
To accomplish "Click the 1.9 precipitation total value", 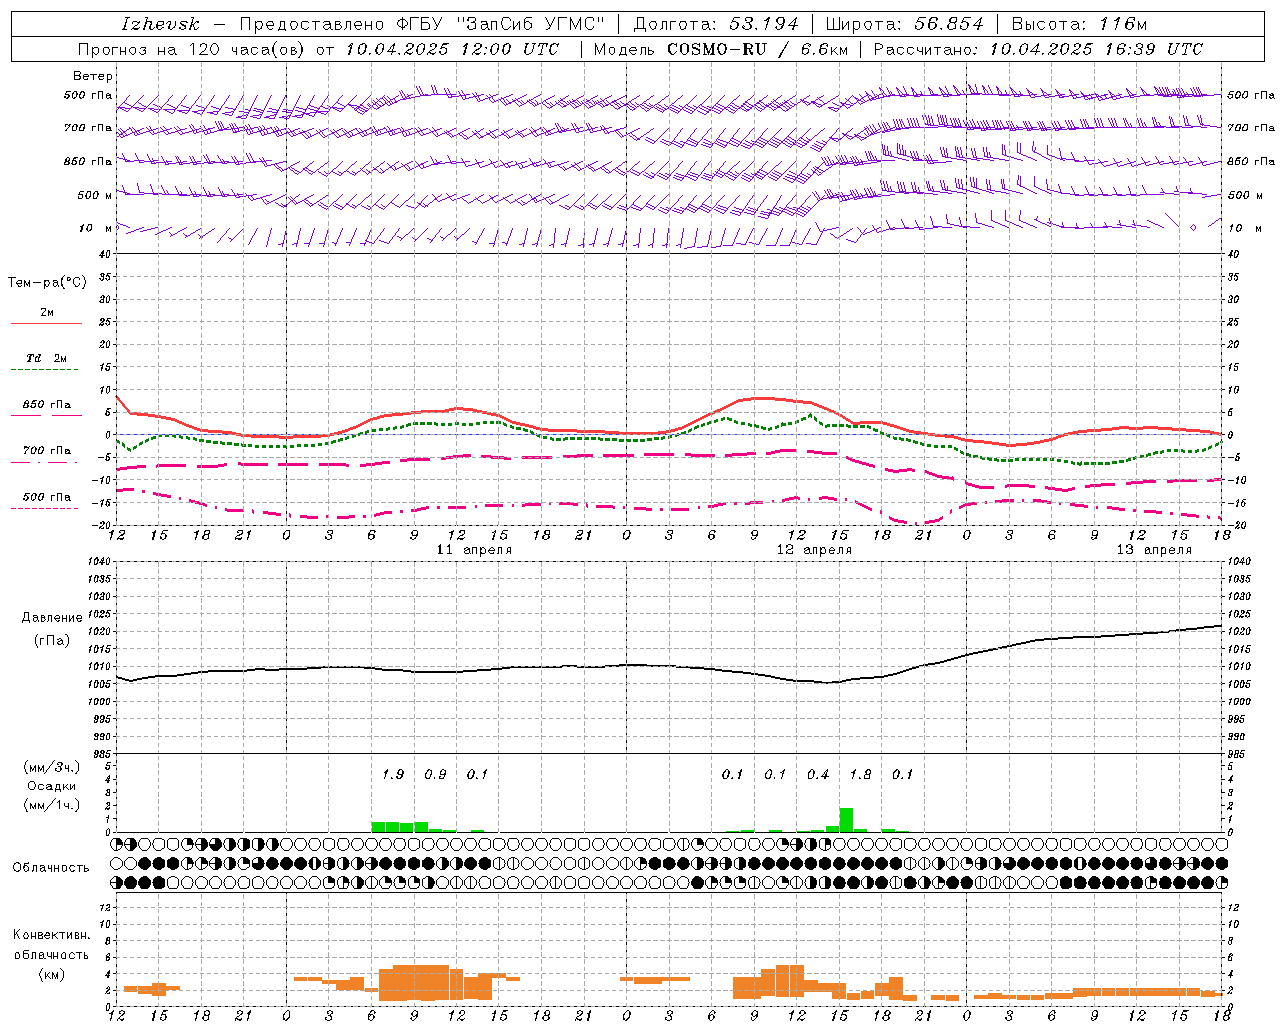I will (393, 774).
